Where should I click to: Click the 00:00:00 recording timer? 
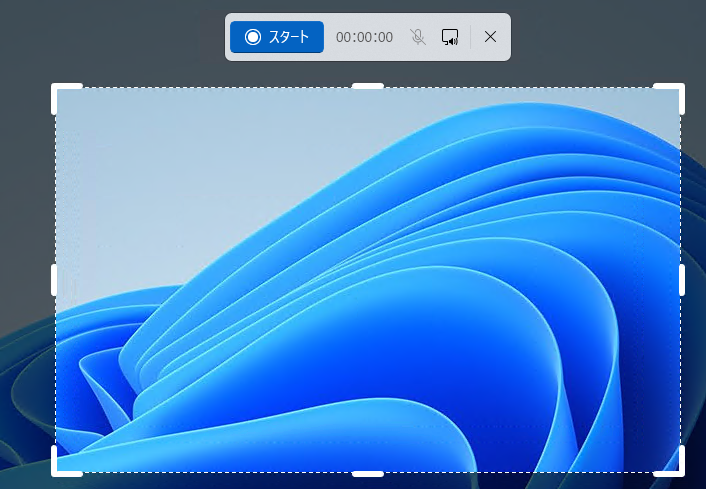point(364,37)
